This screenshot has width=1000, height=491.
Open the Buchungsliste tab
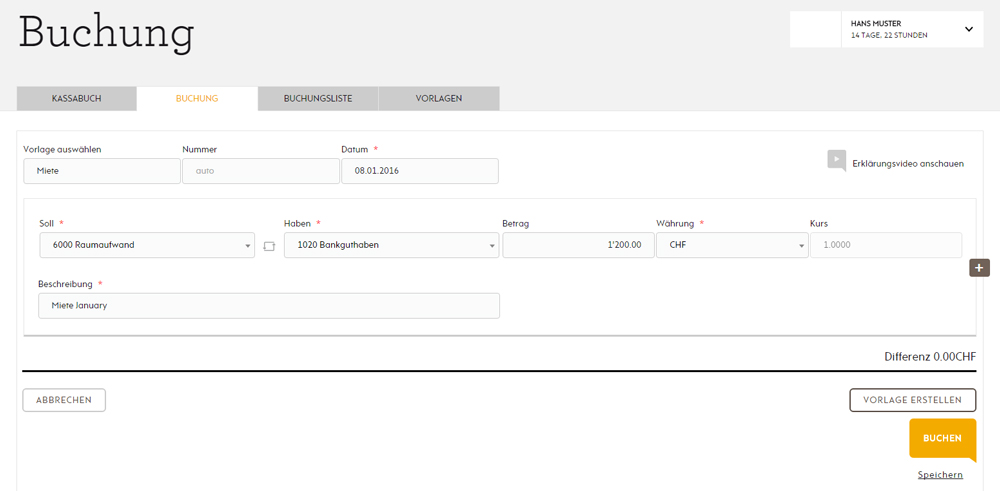pyautogui.click(x=318, y=99)
